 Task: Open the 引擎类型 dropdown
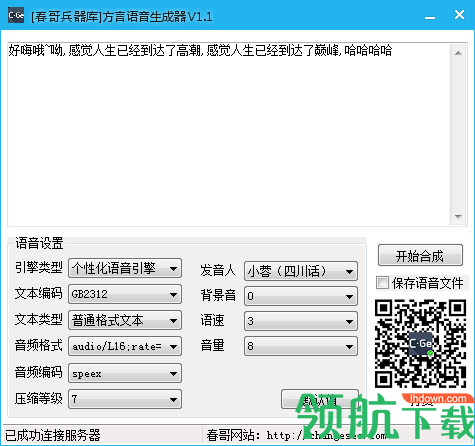tap(125, 268)
